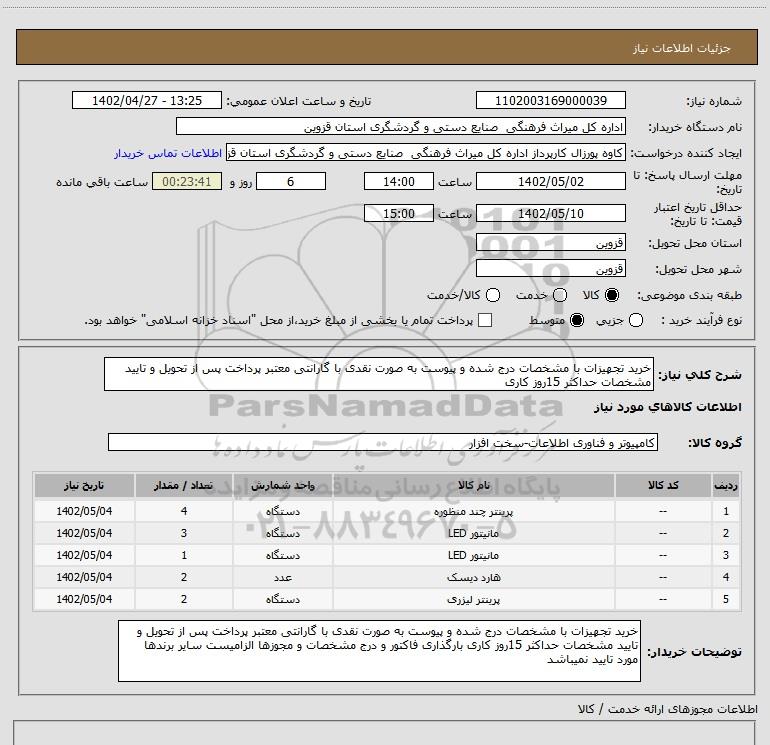Viewport: 770px width, 745px height.
Task: Click the نام کالا column header
Action: [x=473, y=486]
